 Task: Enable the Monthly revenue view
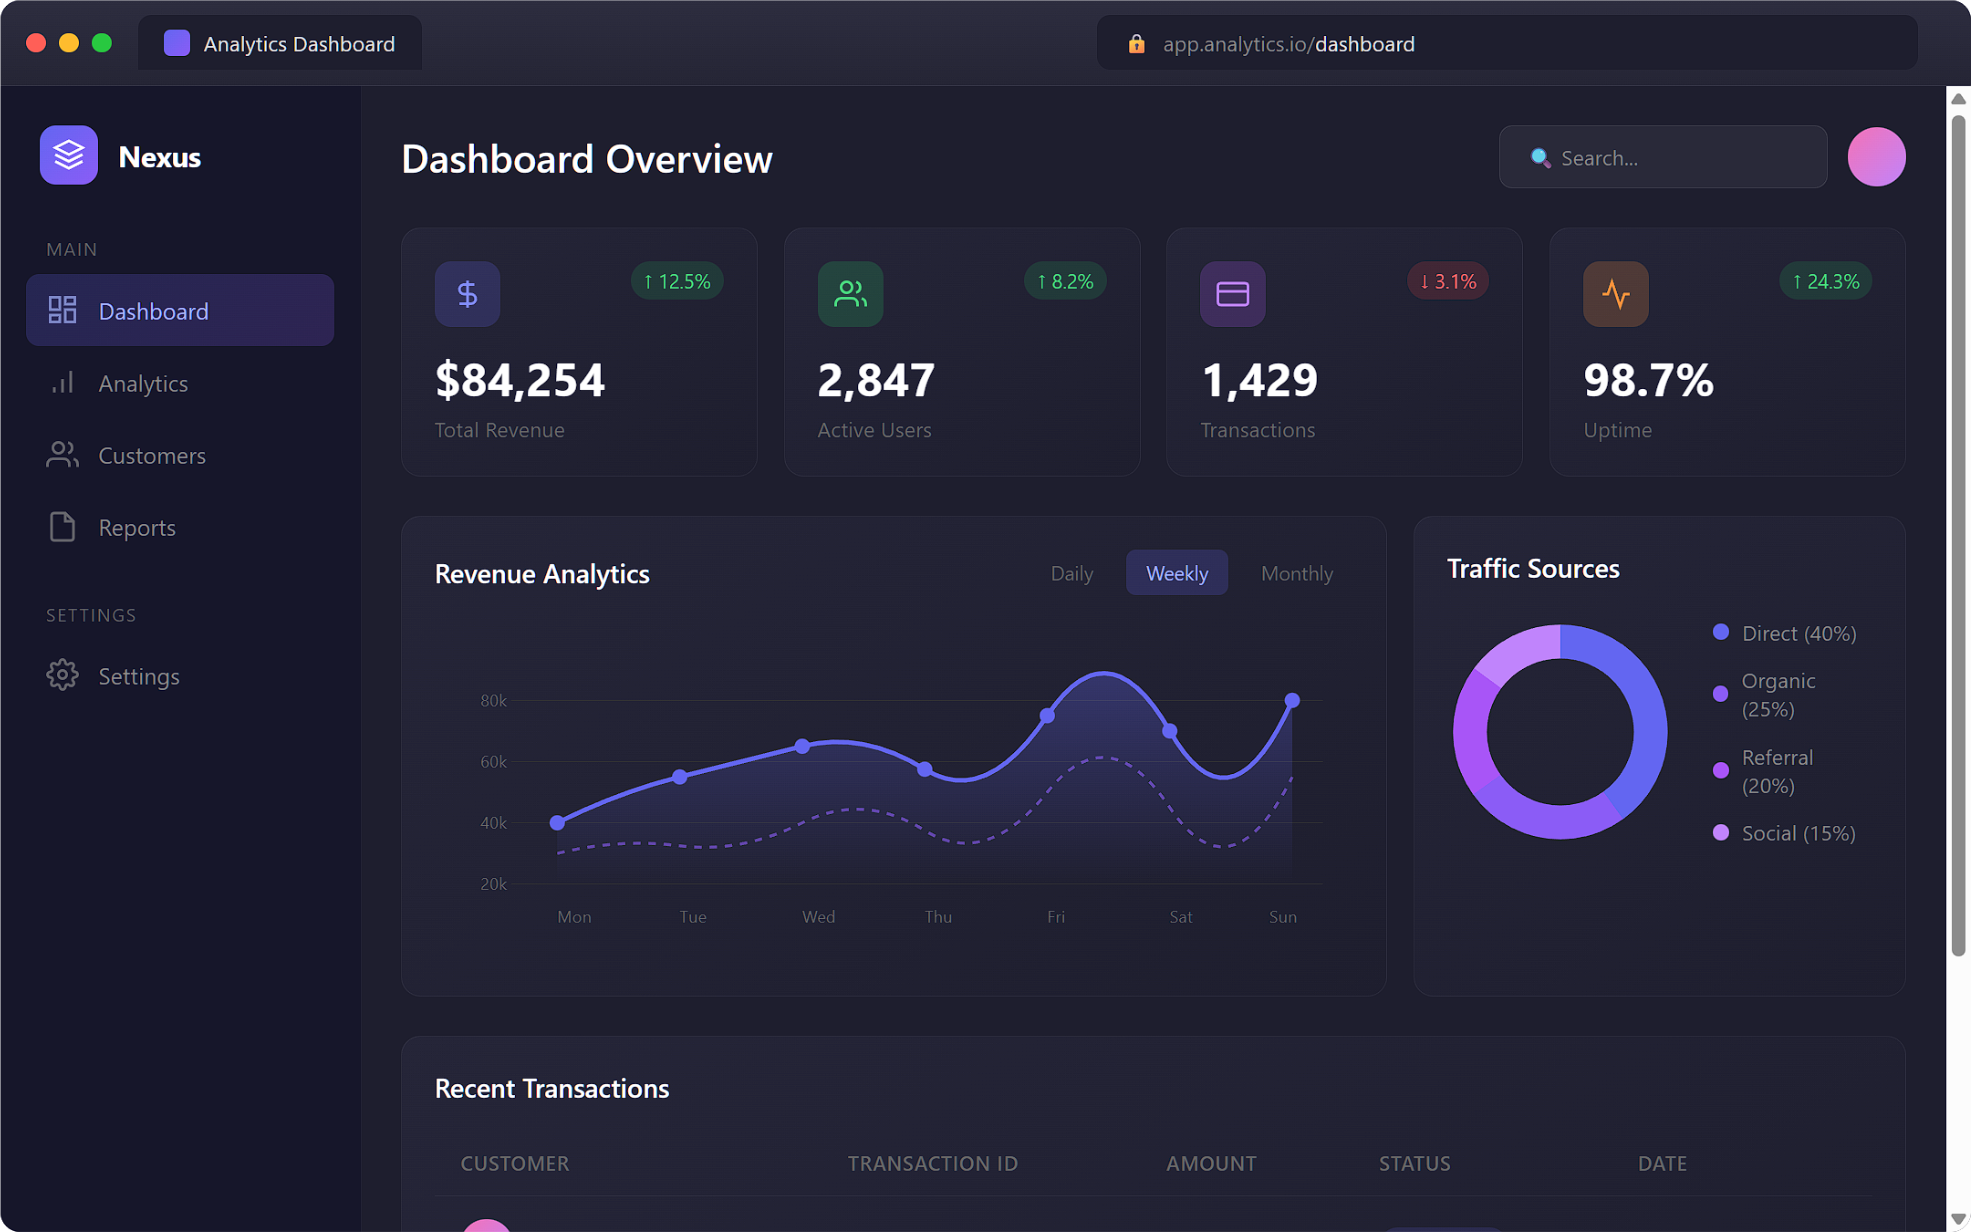(1296, 573)
